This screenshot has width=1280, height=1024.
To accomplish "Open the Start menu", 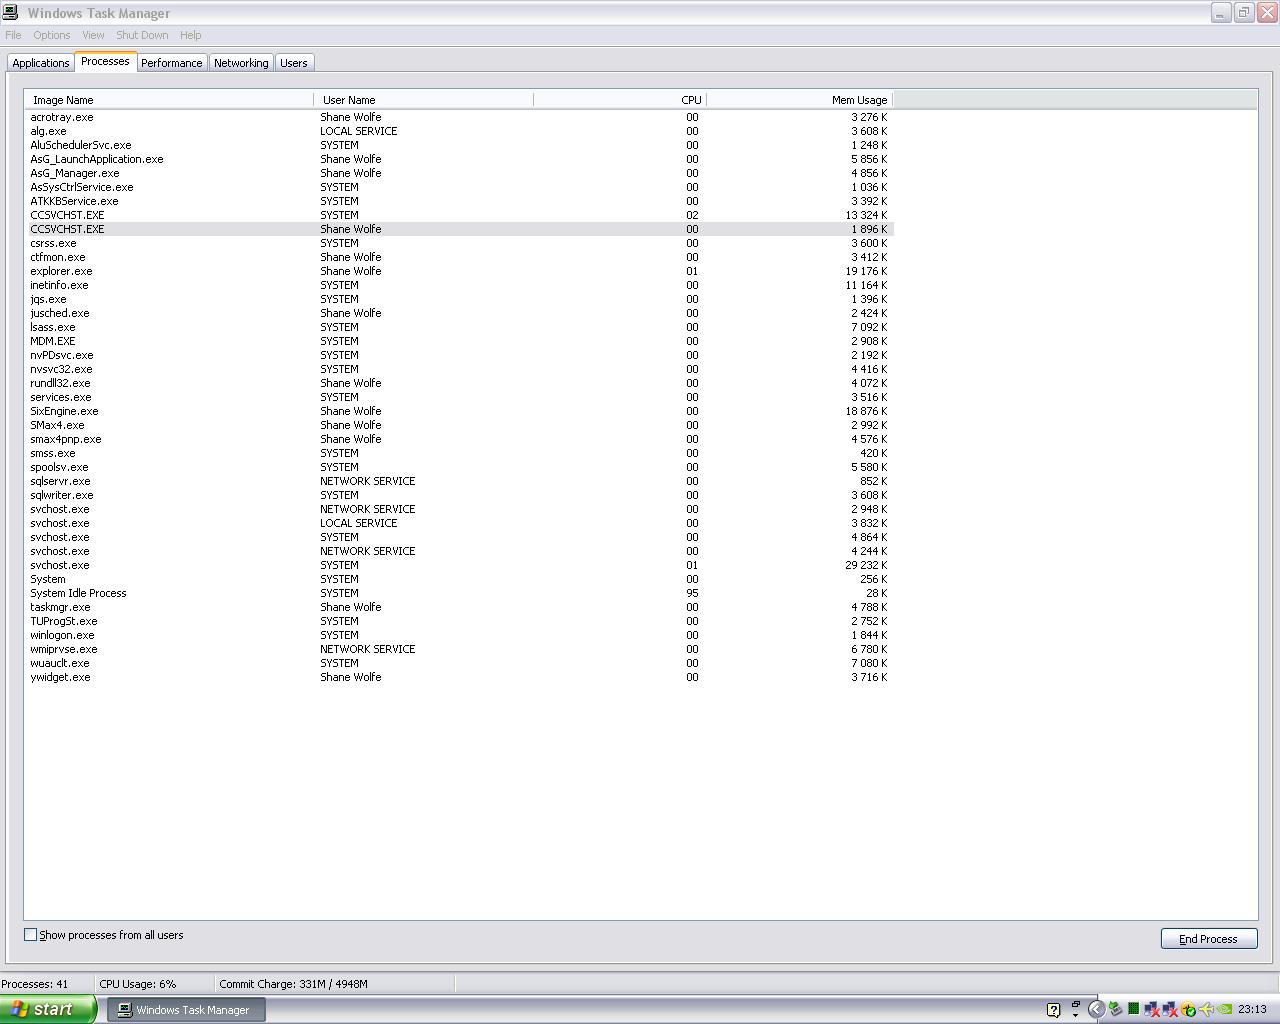I will click(48, 1009).
